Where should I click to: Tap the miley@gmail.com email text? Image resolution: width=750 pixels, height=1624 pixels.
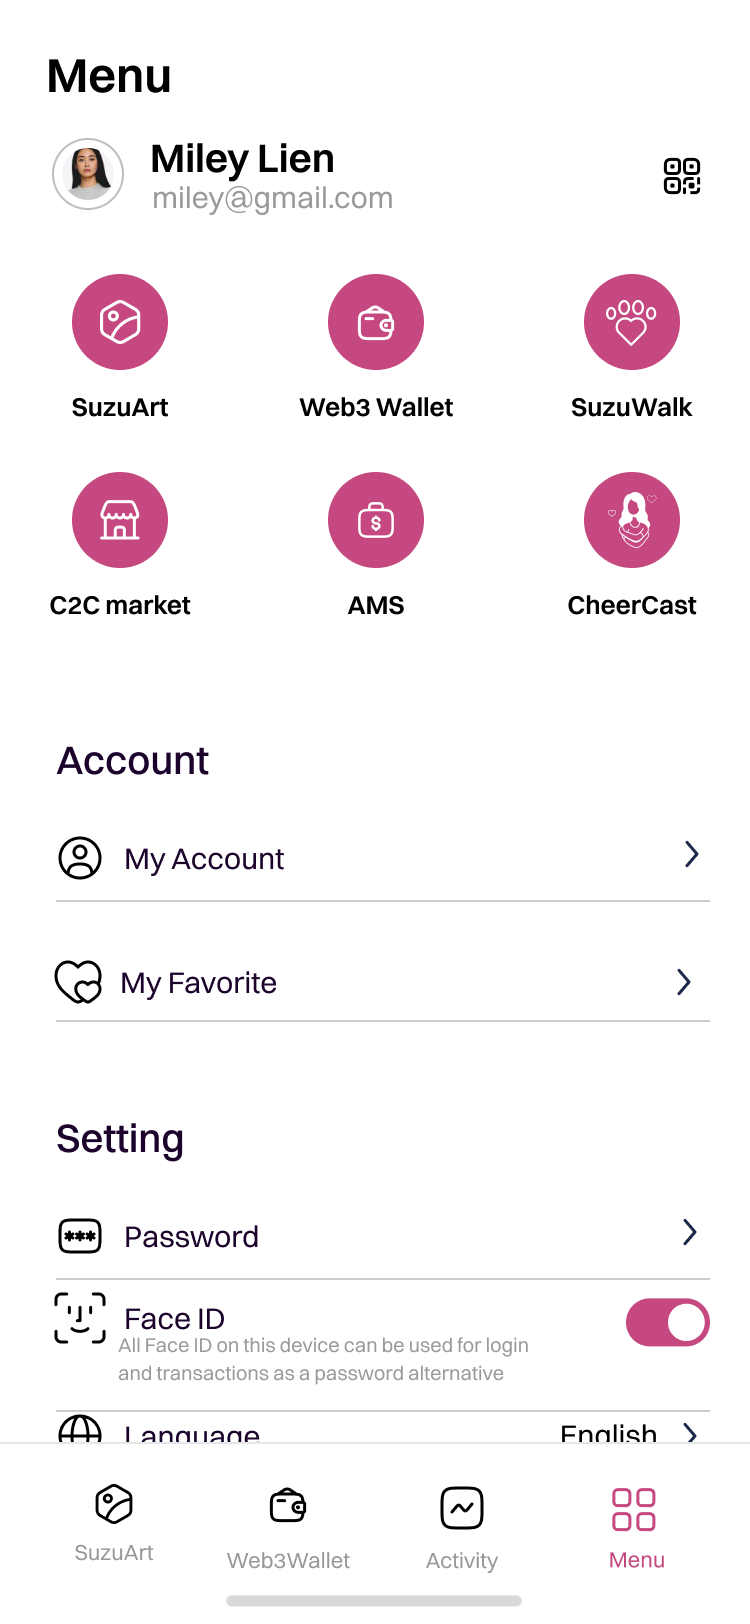point(272,198)
